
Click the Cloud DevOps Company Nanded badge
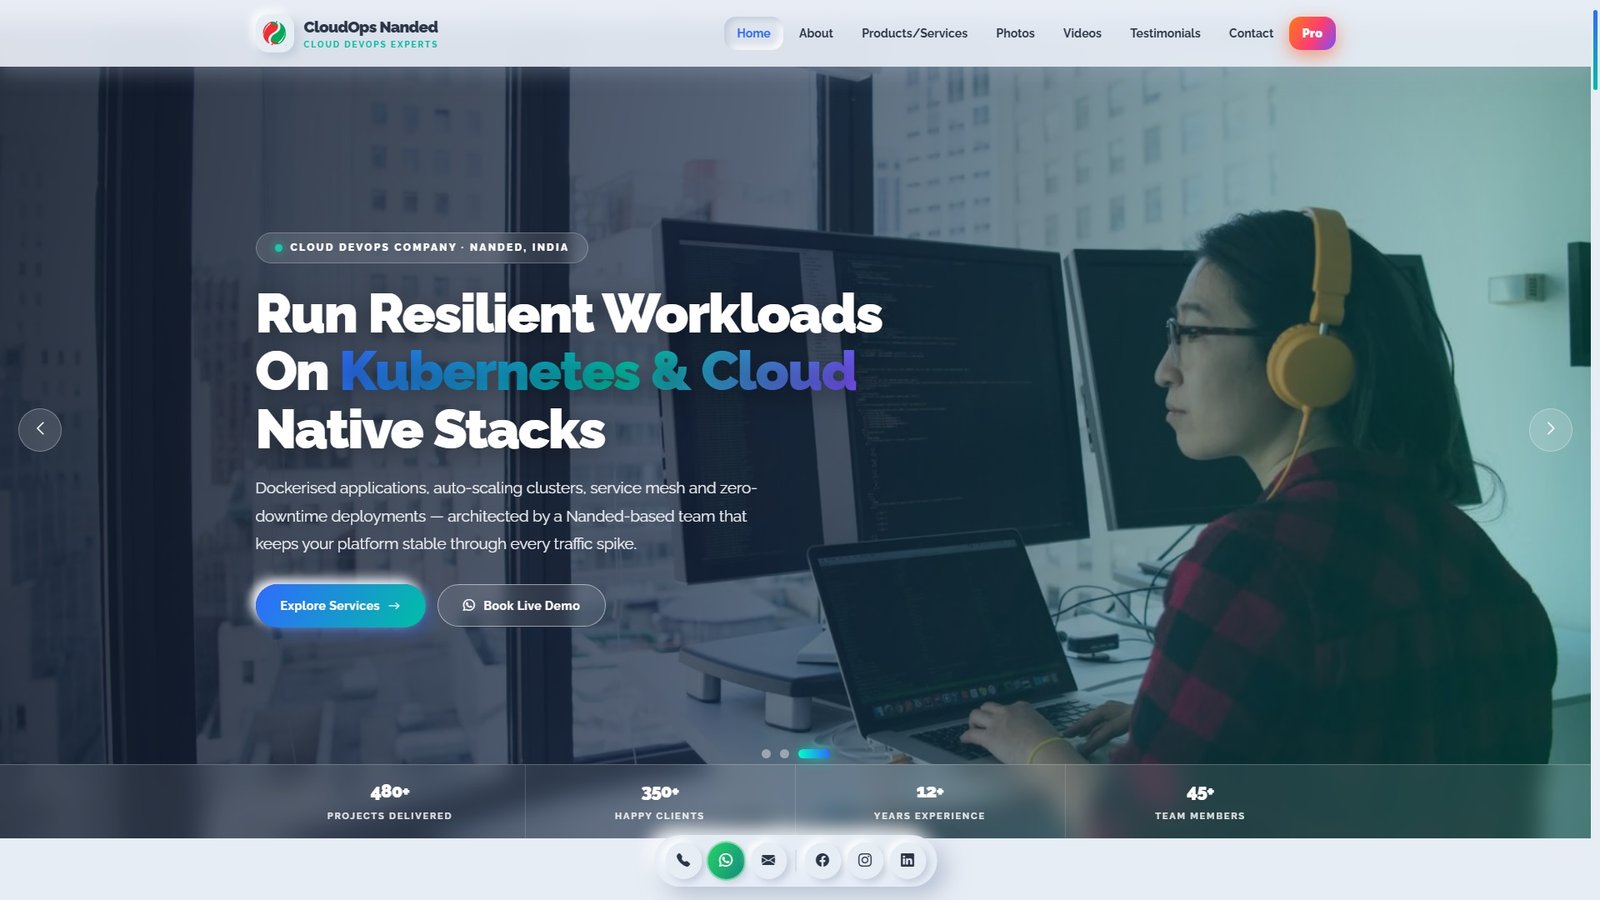(421, 247)
